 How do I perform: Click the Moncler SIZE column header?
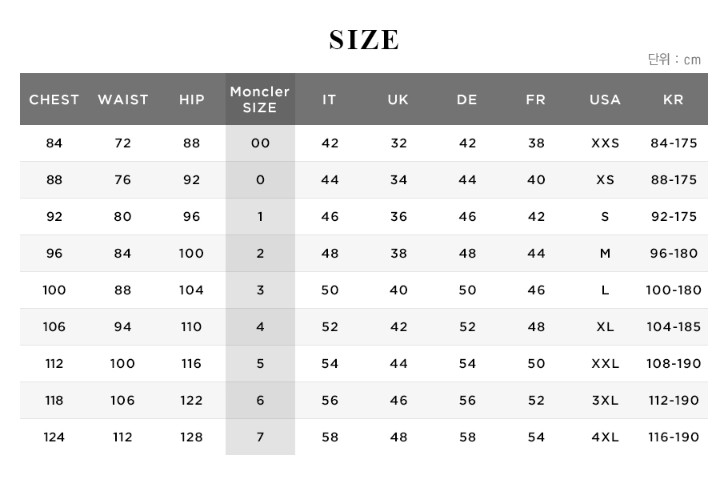click(260, 99)
